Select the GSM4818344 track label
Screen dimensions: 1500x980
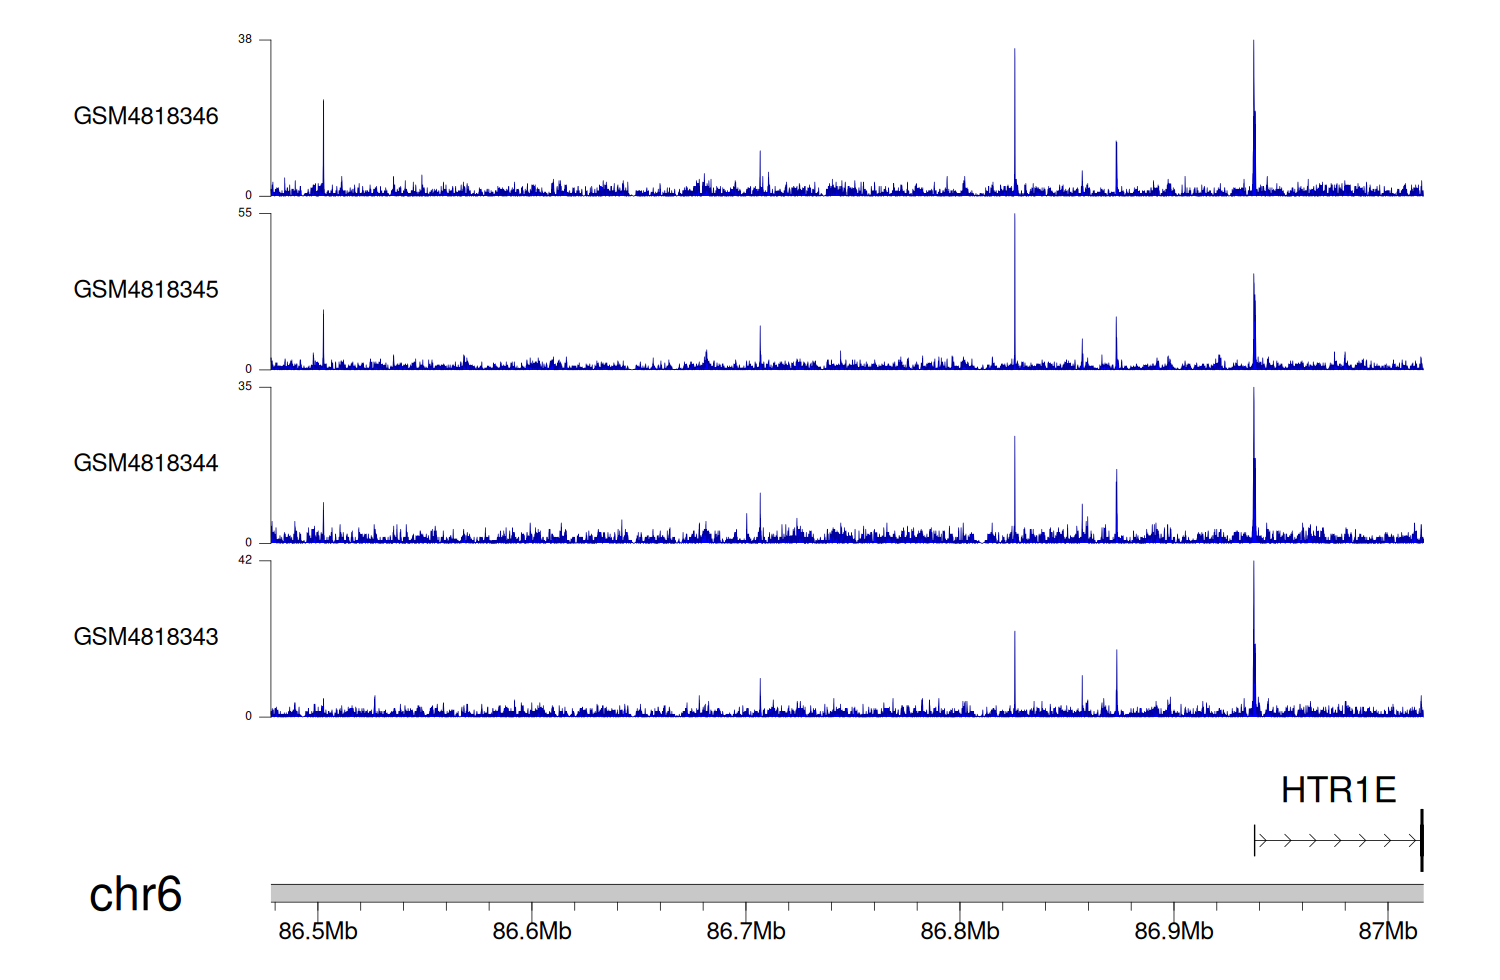point(146,463)
